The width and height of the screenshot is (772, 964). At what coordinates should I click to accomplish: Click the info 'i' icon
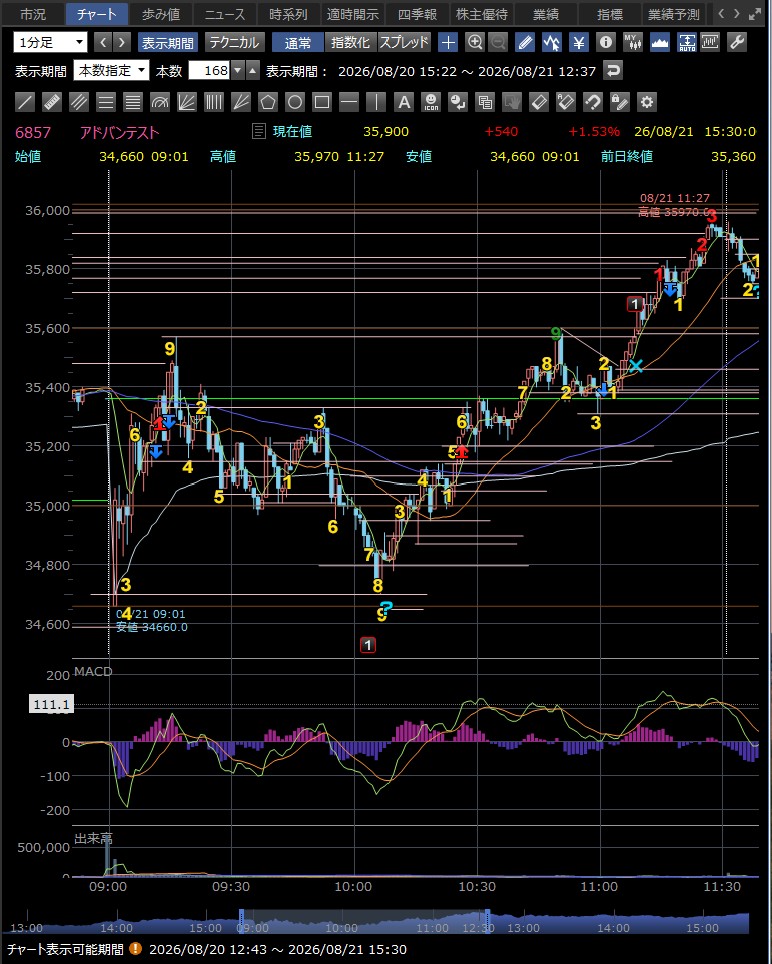[x=607, y=42]
